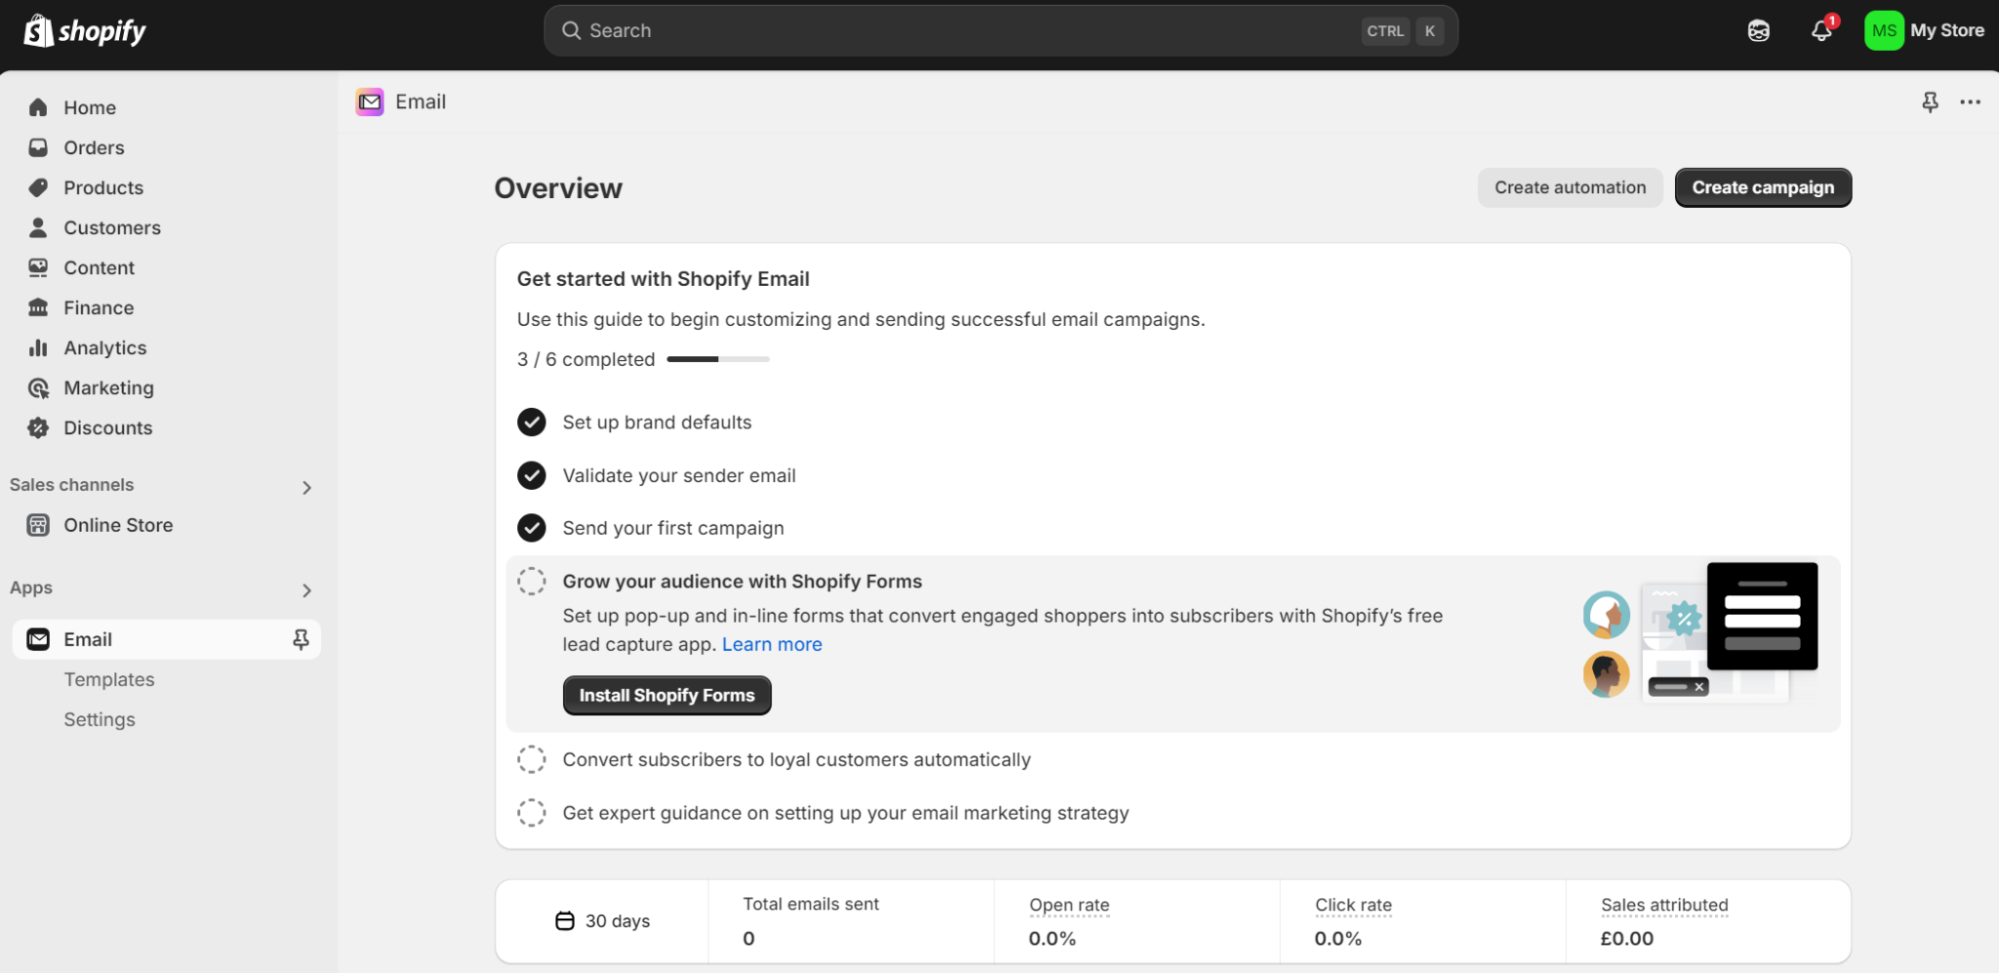
Task: Mark 'Get expert guidance' step circle
Action: click(532, 812)
